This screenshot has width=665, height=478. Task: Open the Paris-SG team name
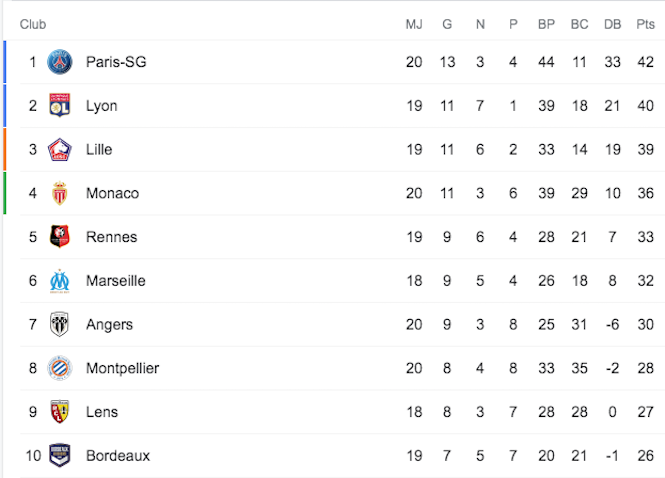coord(116,62)
